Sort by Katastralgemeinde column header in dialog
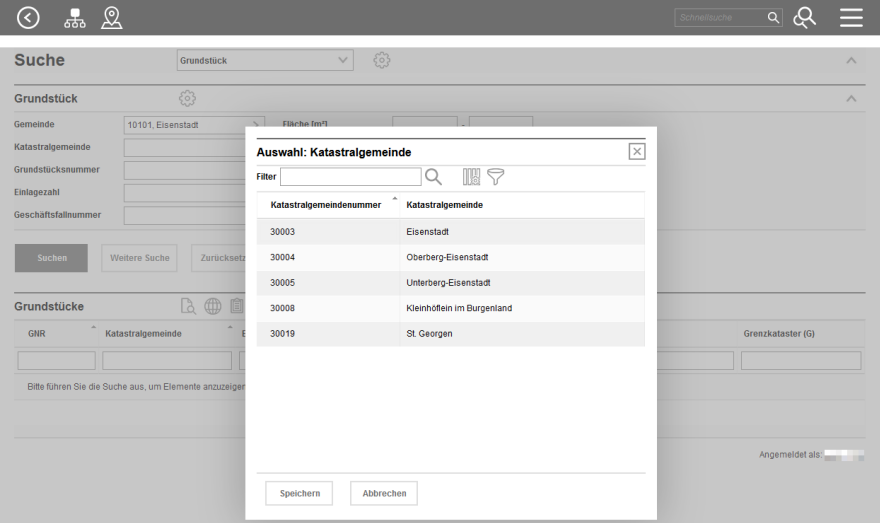The image size is (880, 523). tap(445, 205)
